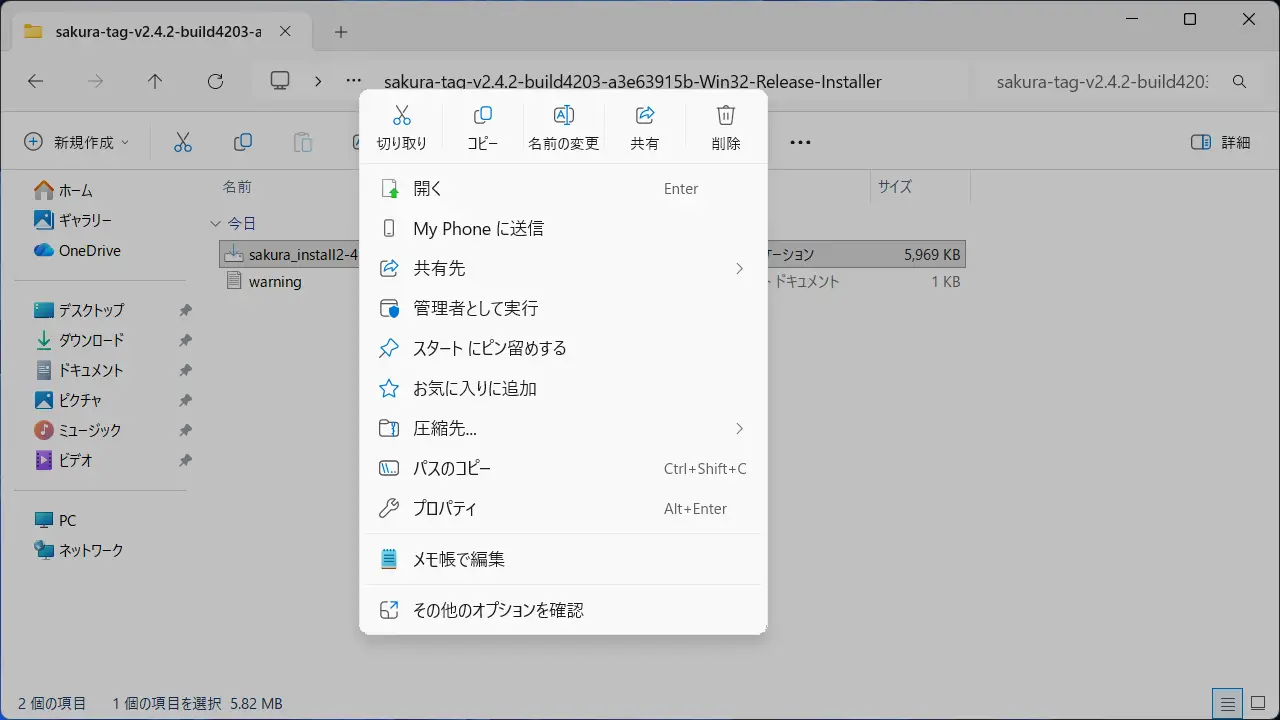1280x720 pixels.
Task: Toggle the 詳細 details pane button
Action: click(1221, 142)
